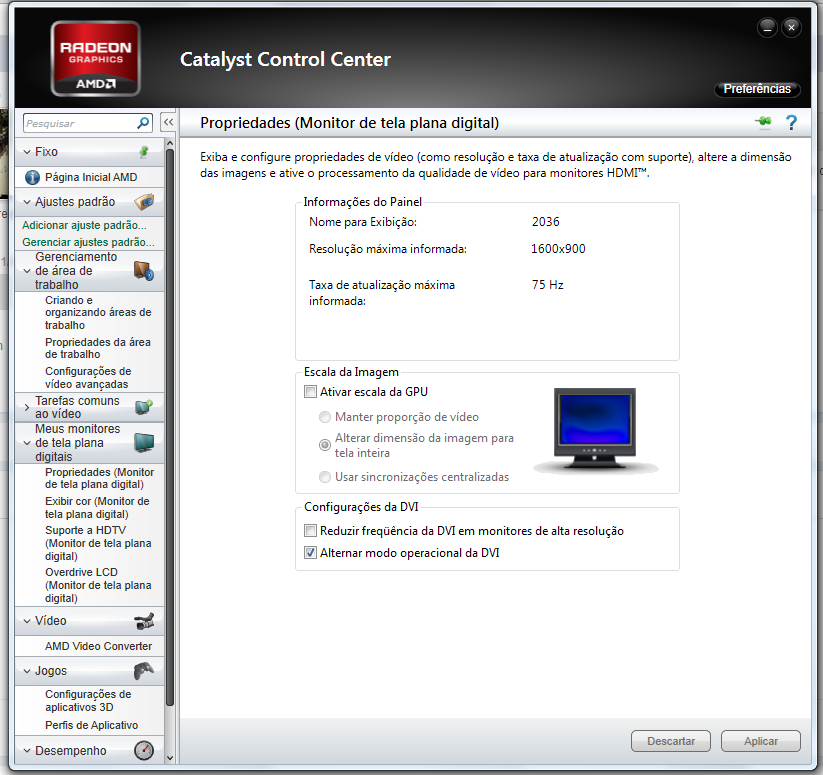Screen dimensions: 823x775
Task: Click the display name value 2036
Action: (x=545, y=222)
